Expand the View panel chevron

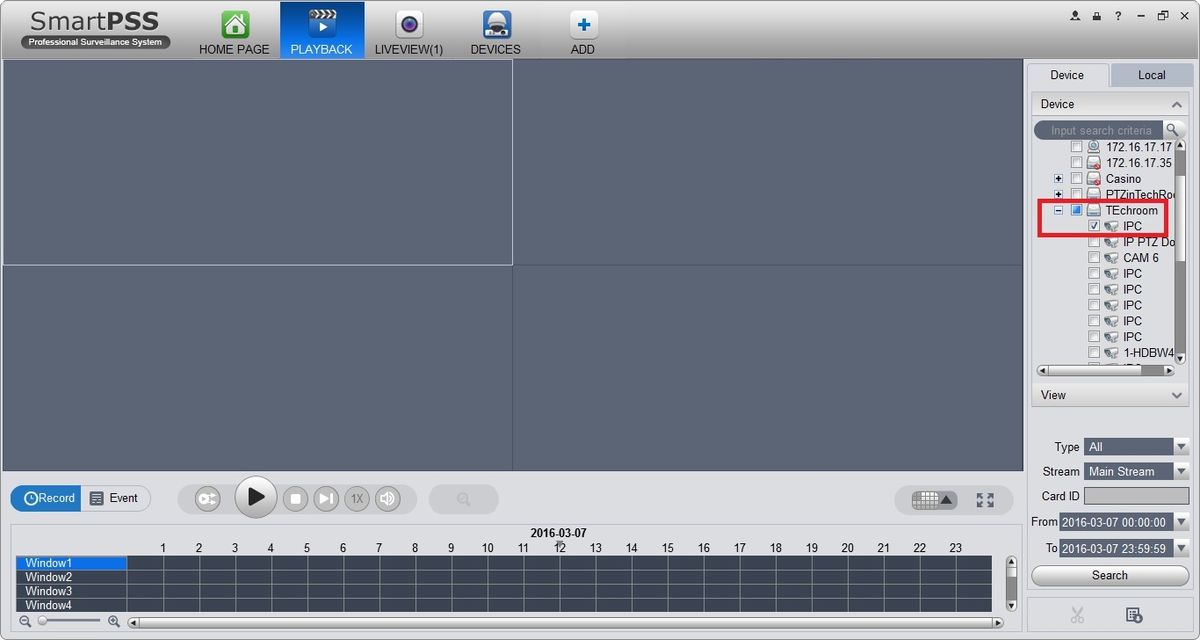click(x=1177, y=395)
